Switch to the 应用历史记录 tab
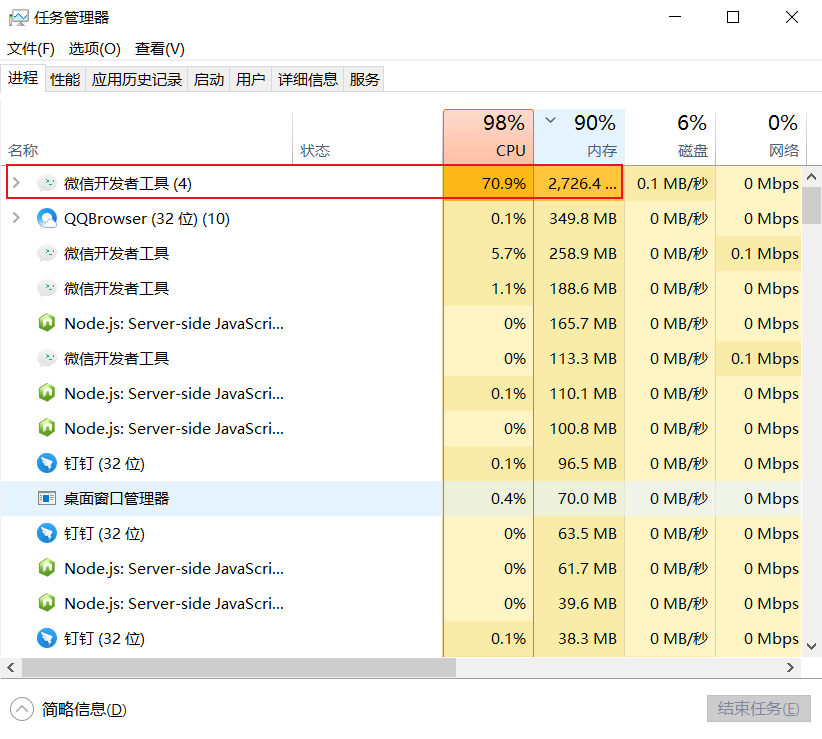 (x=137, y=80)
